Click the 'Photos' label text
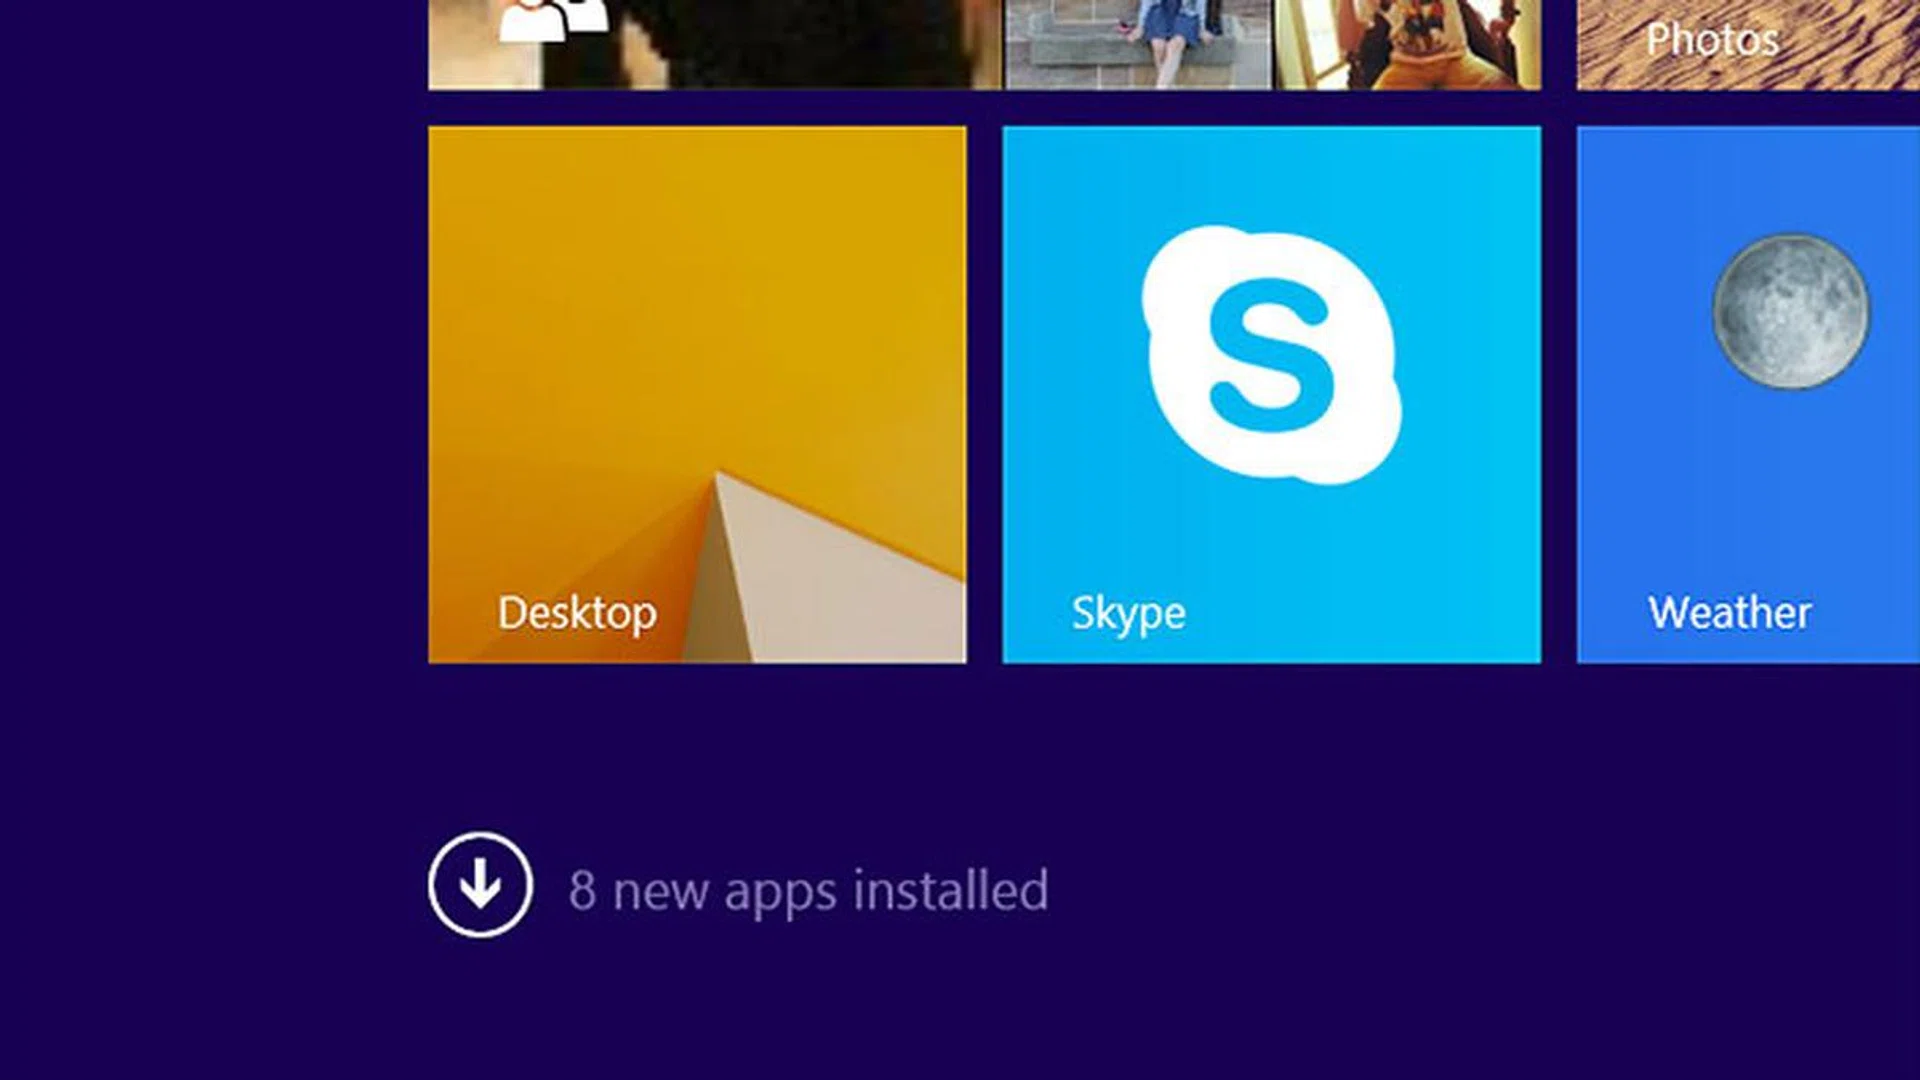 [x=1712, y=40]
